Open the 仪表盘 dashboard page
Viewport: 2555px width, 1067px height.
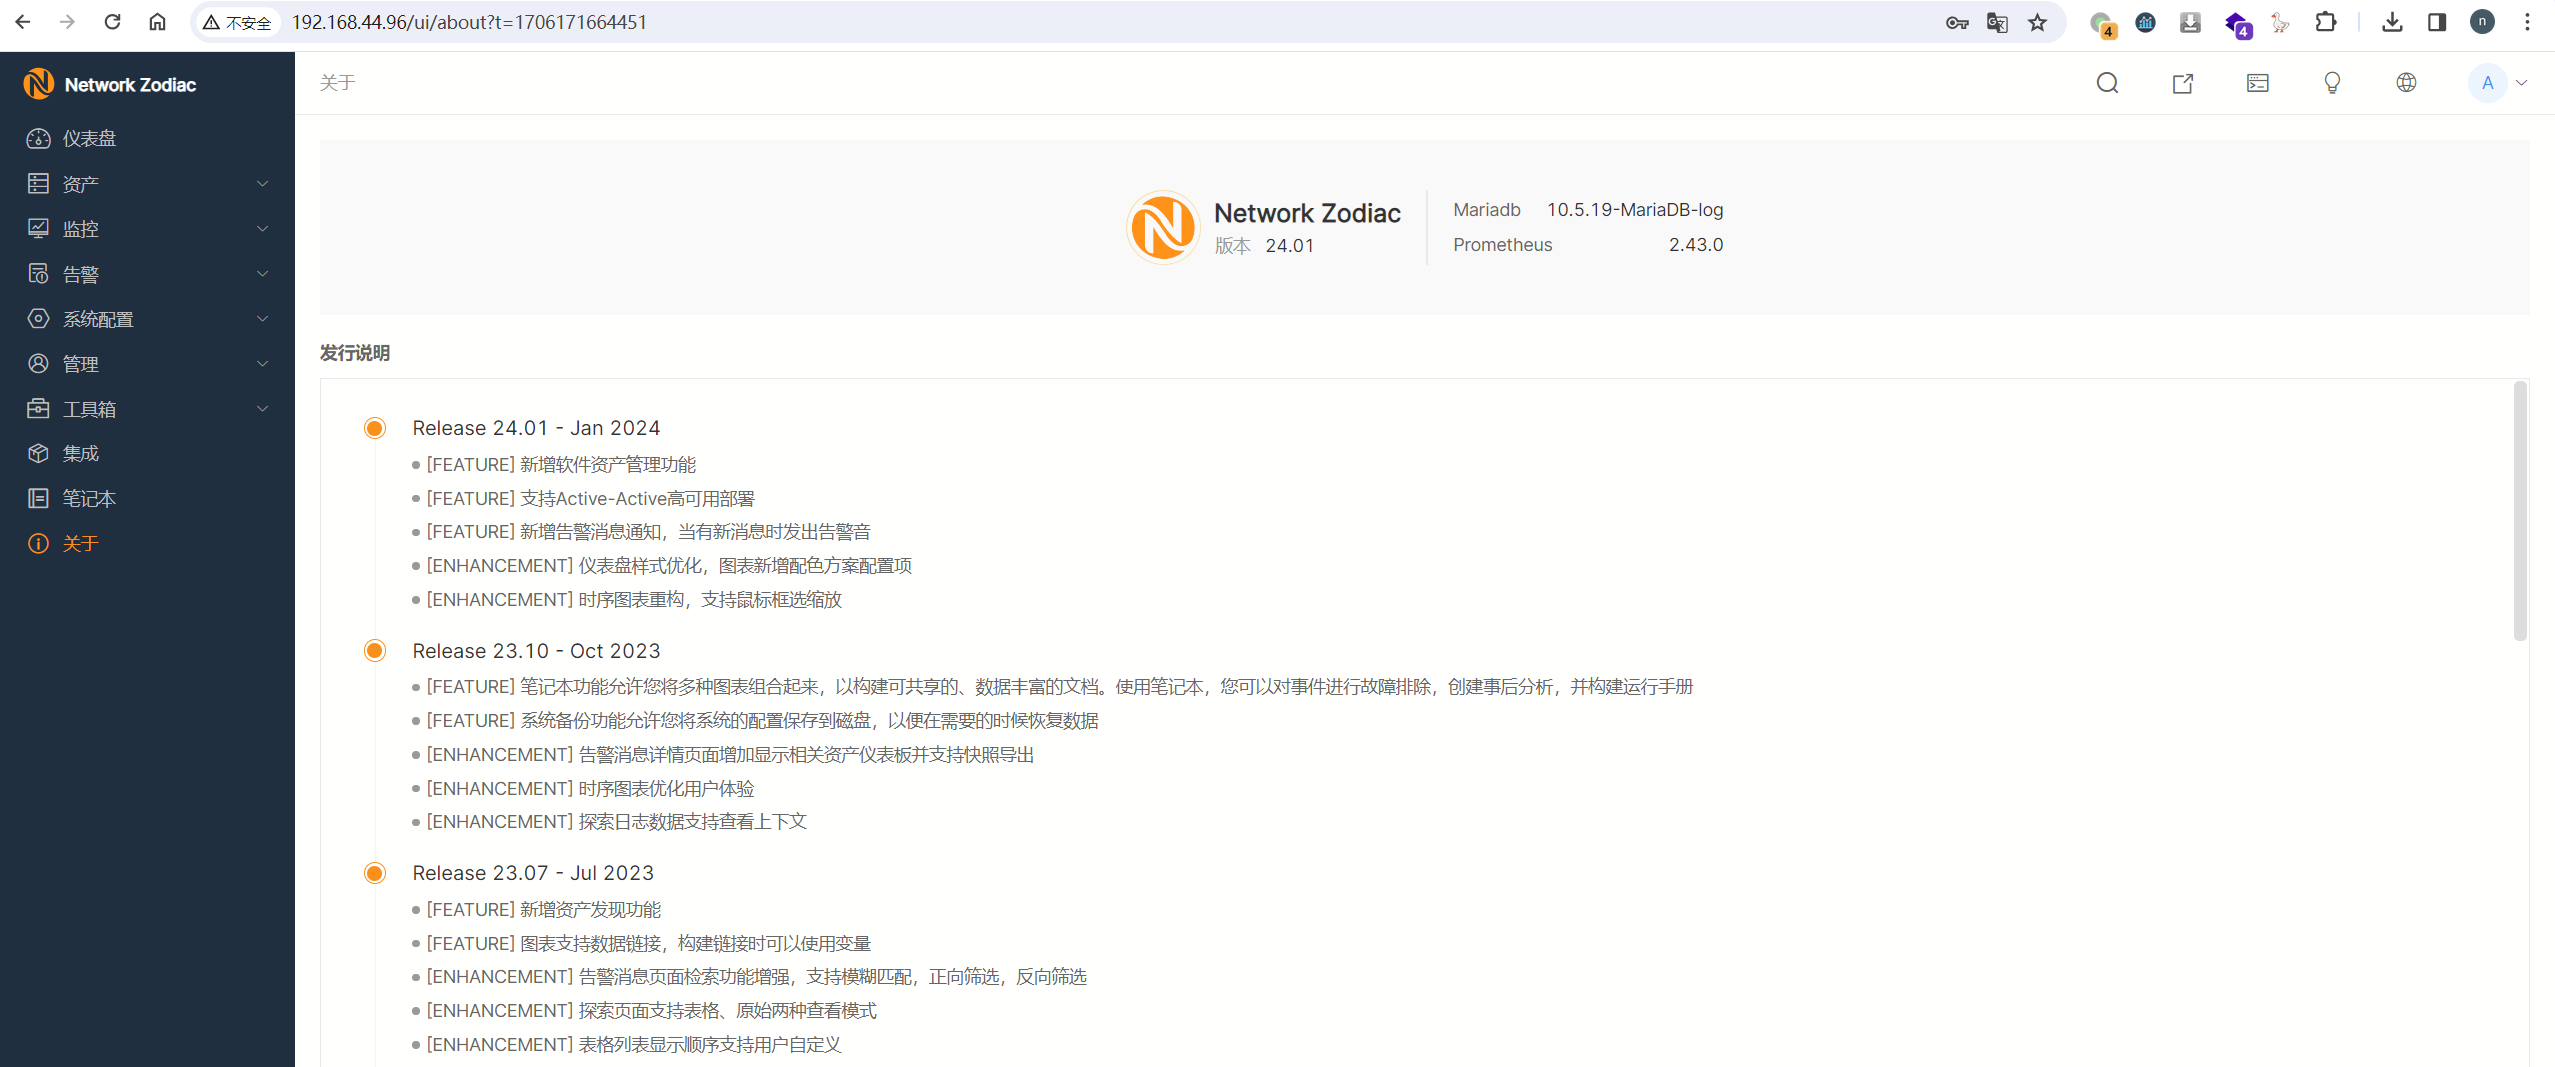pyautogui.click(x=89, y=139)
